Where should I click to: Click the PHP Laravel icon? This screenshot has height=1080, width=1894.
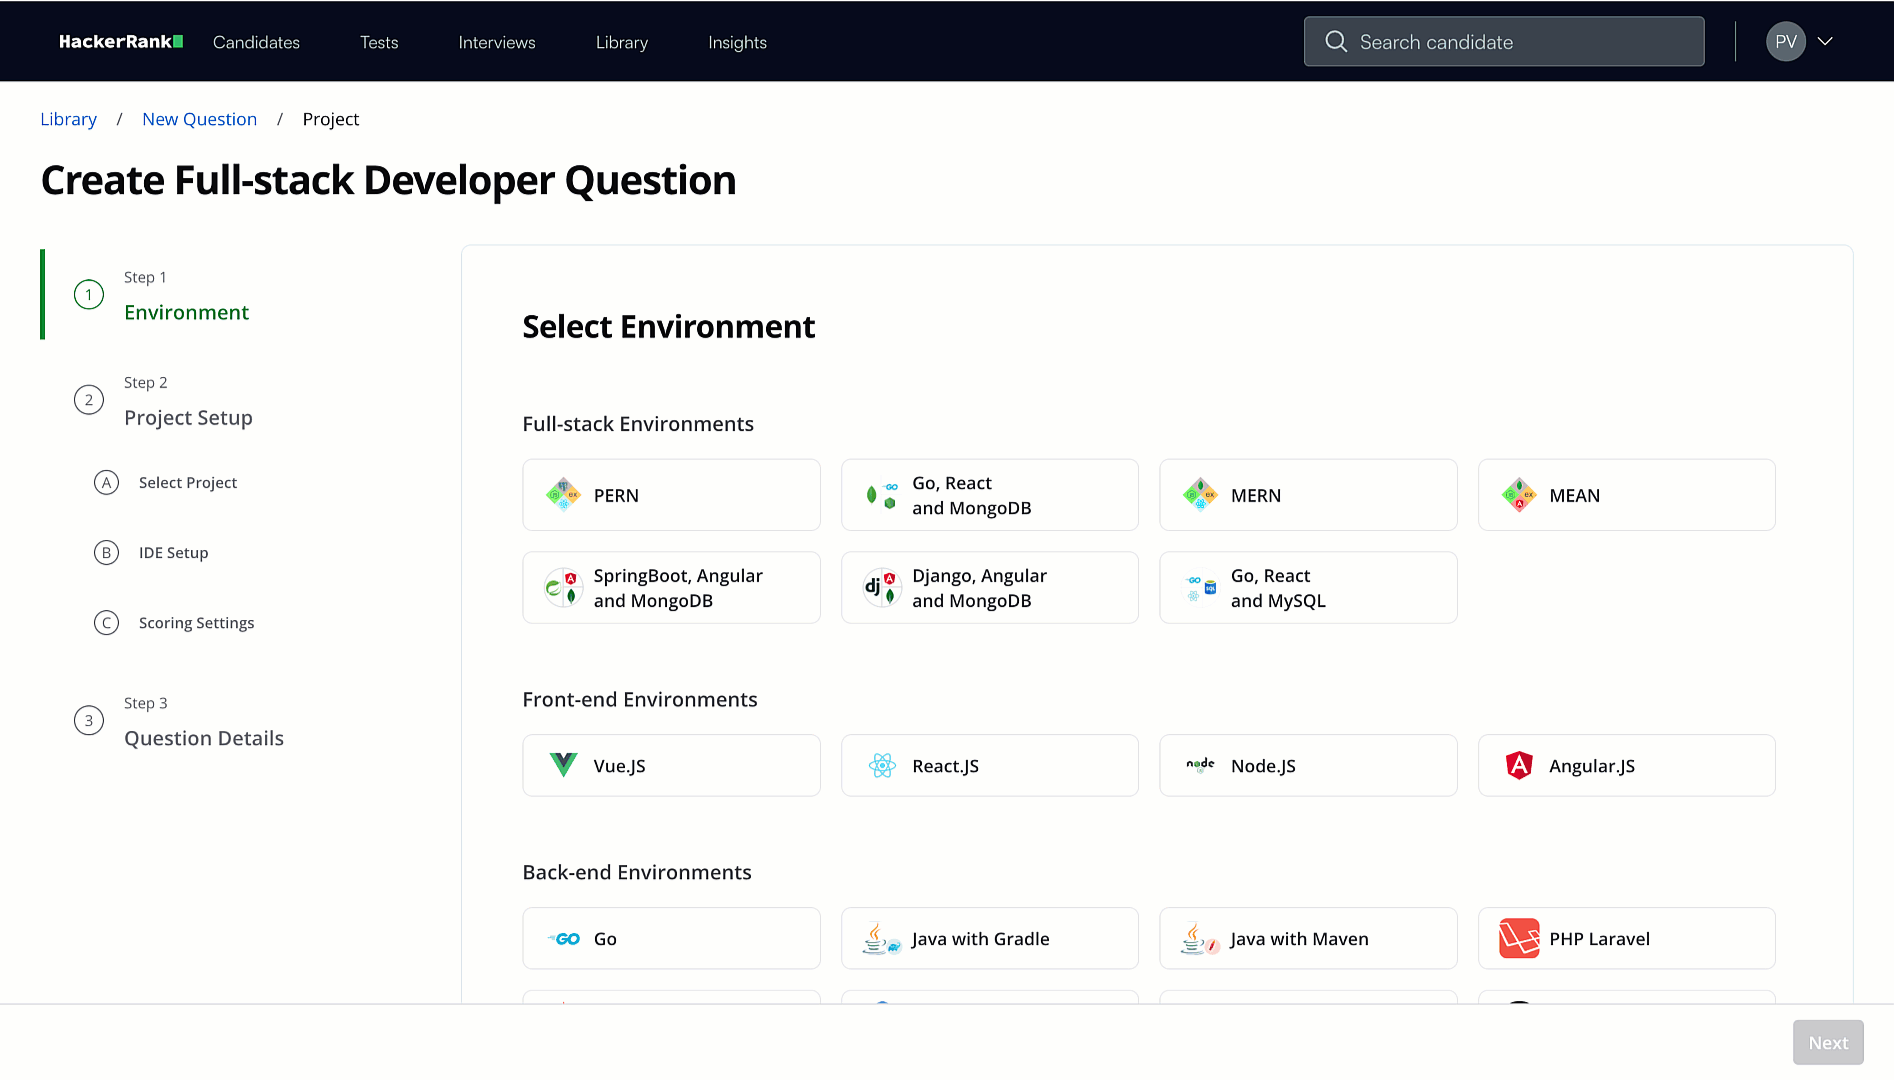[1519, 938]
